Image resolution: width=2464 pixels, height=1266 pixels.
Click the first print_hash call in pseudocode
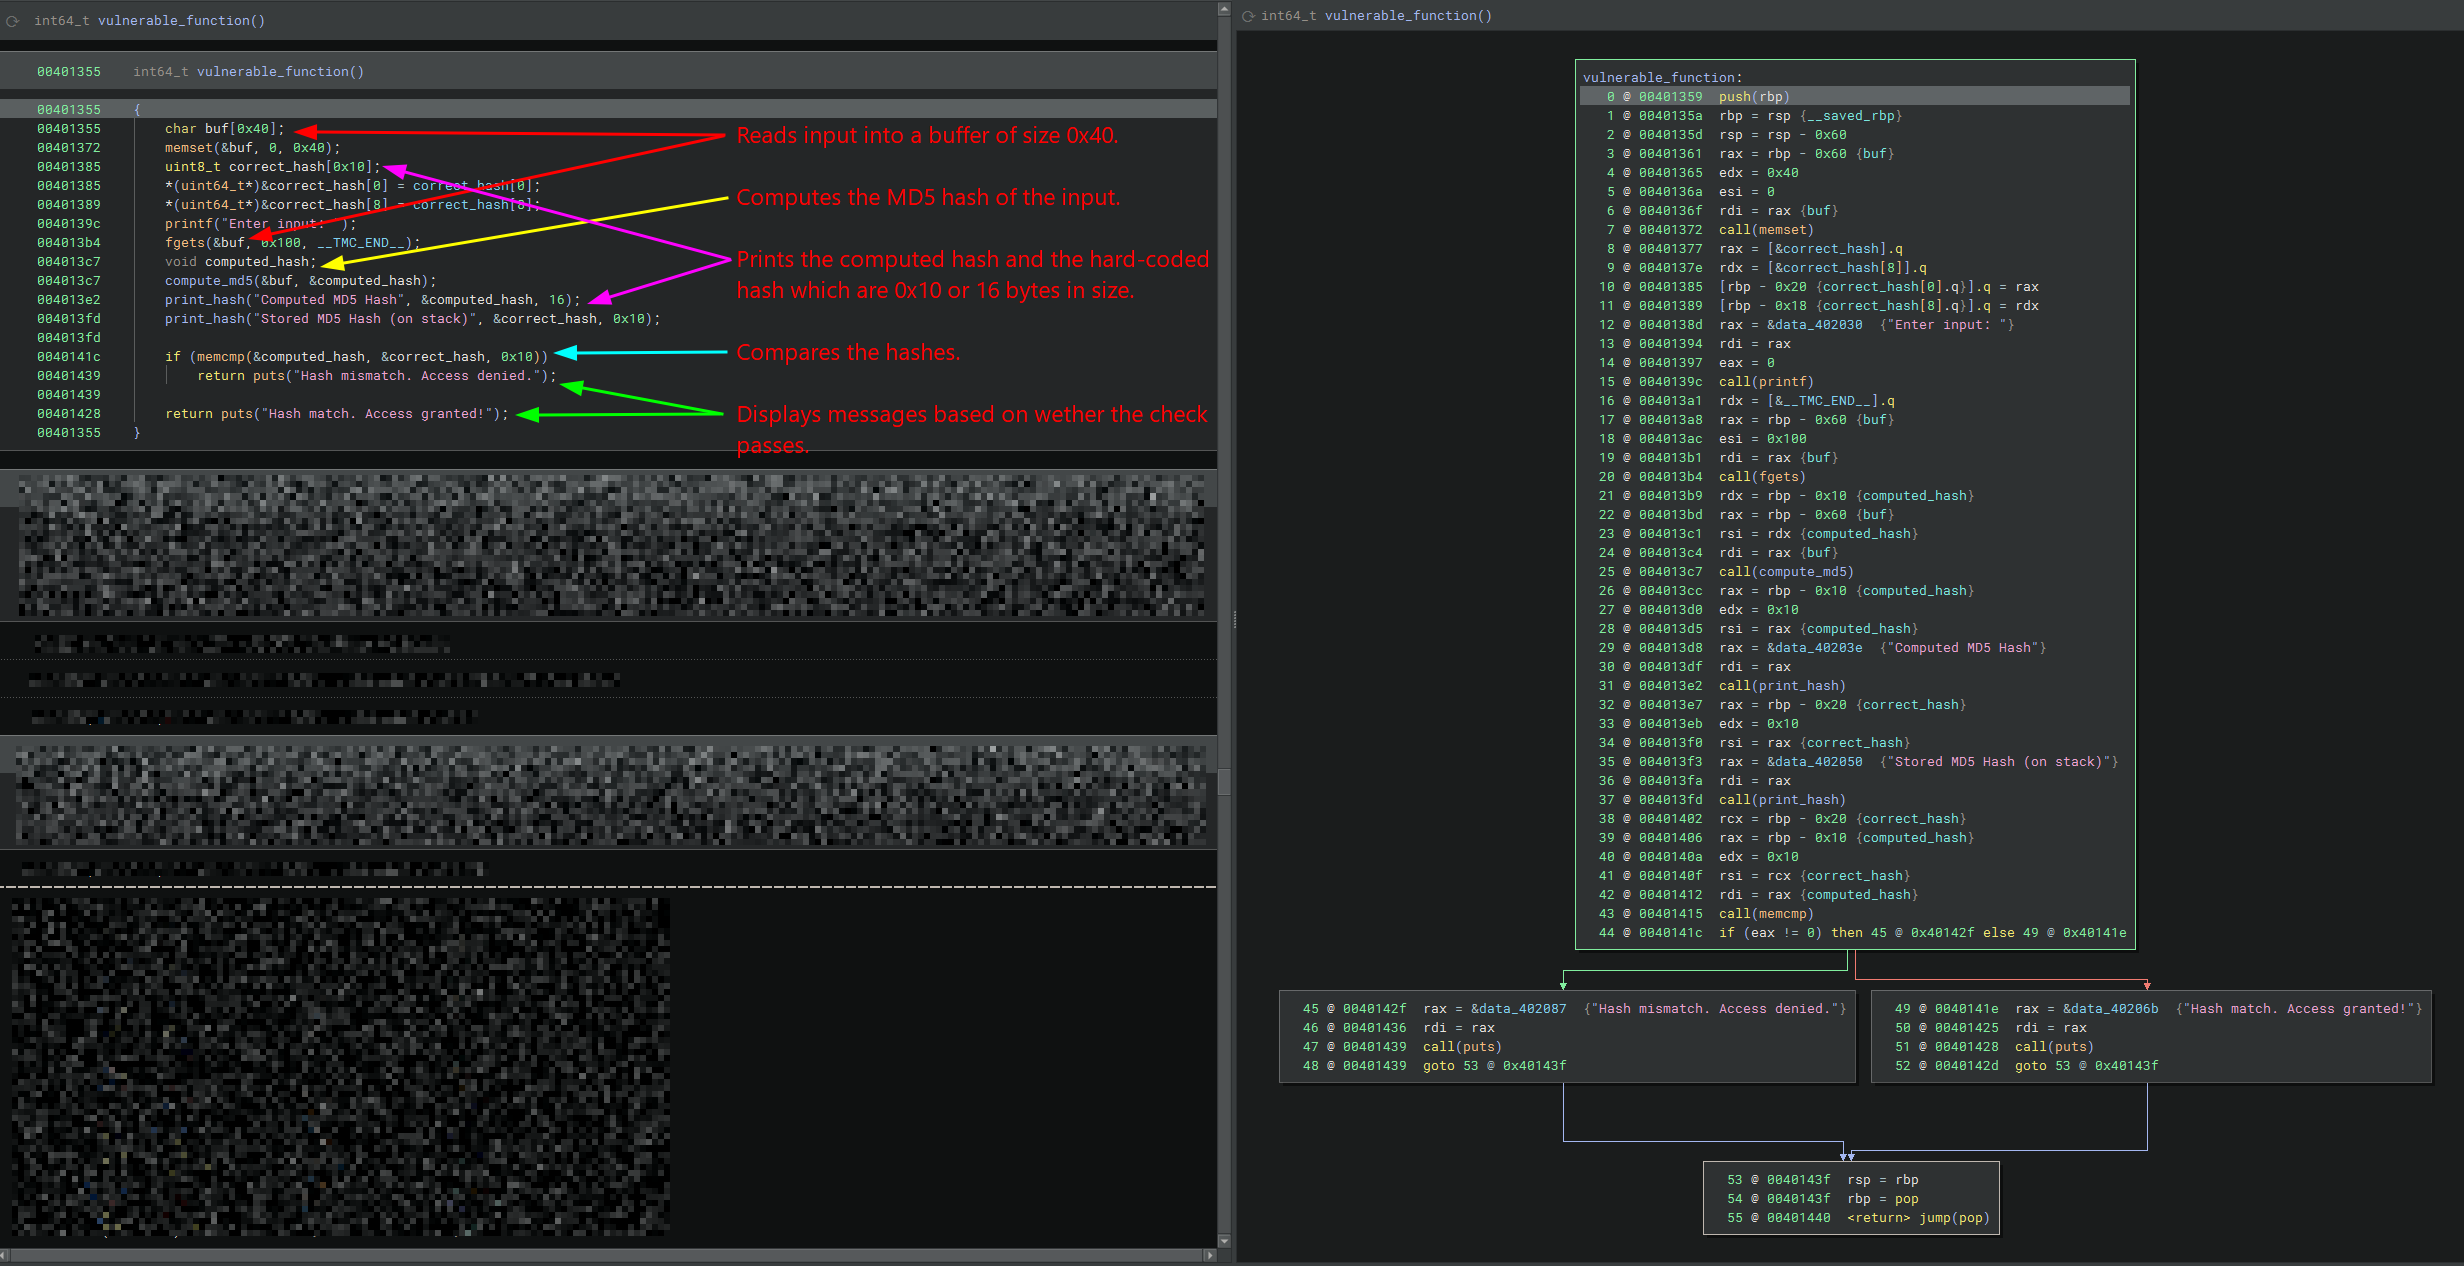204,300
